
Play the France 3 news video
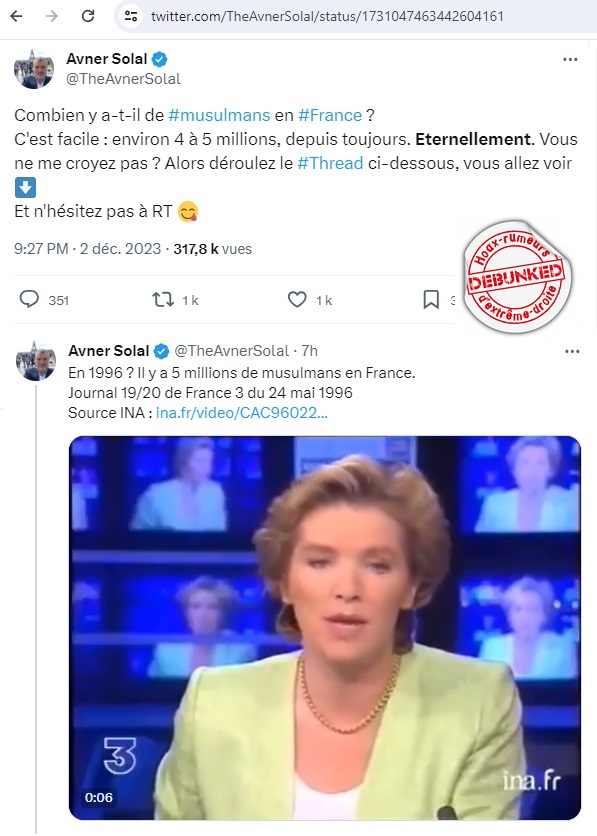(325, 628)
